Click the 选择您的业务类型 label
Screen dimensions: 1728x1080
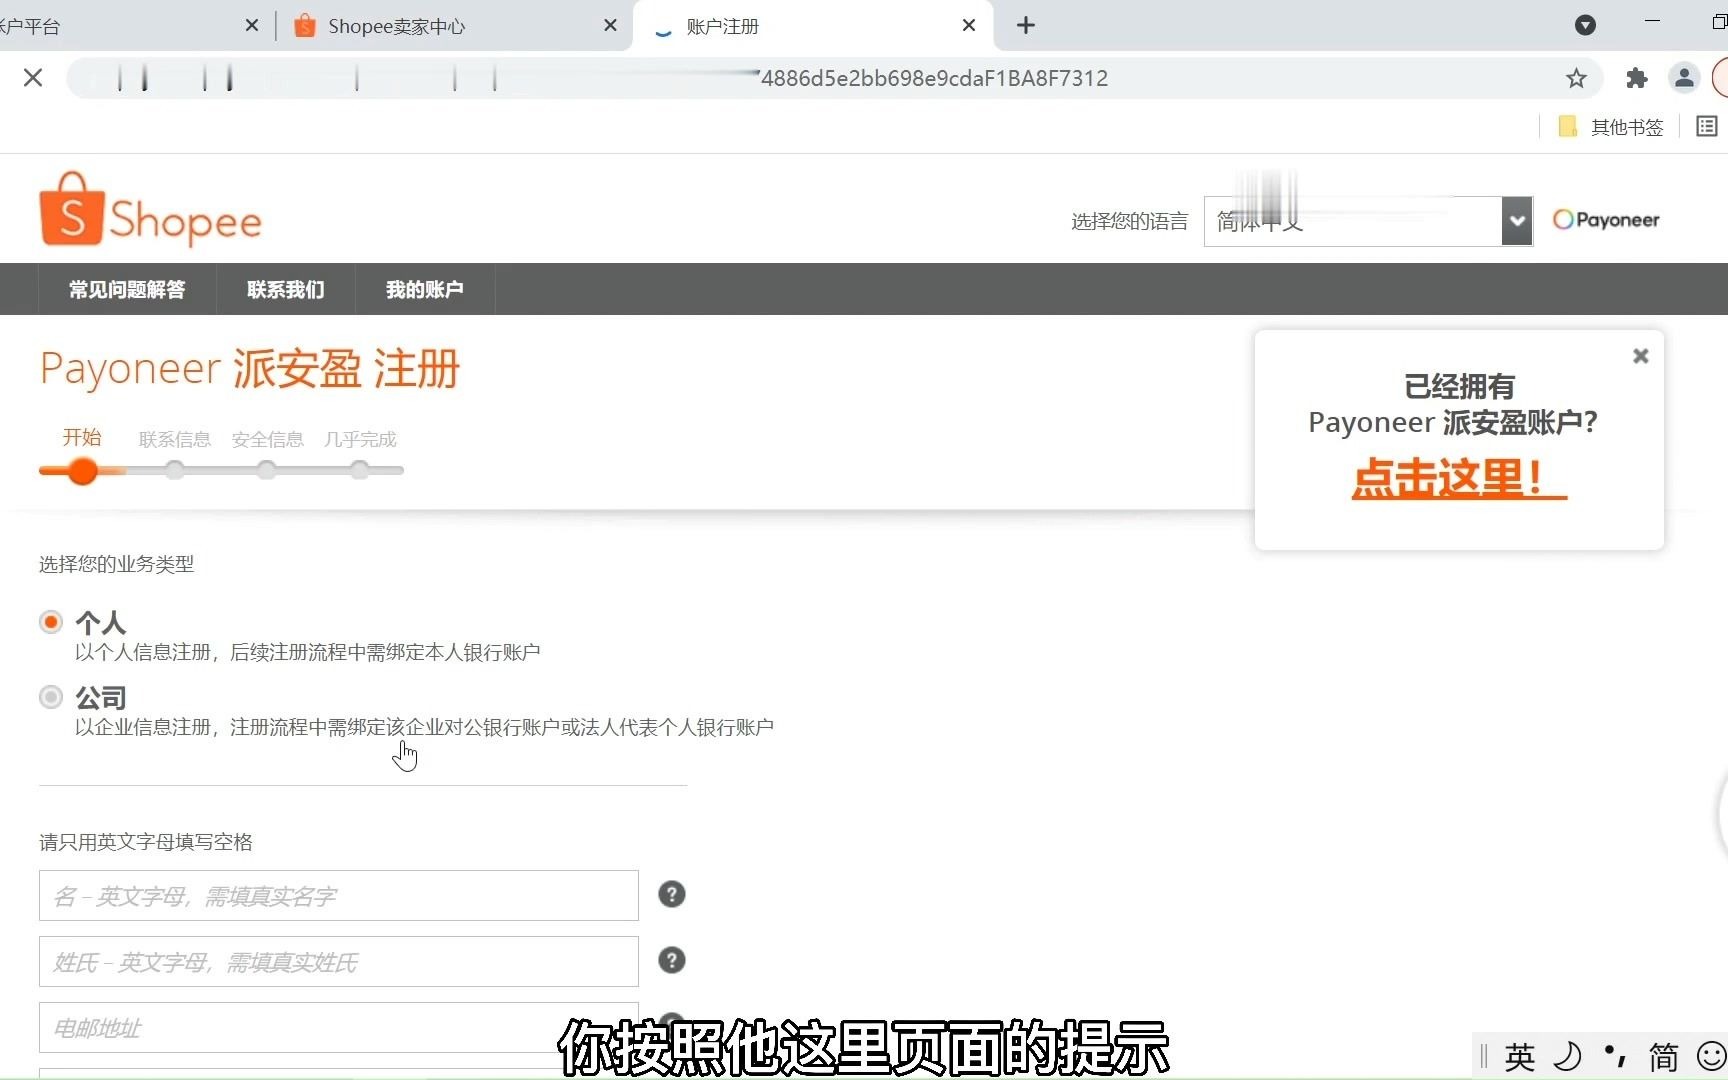[x=117, y=564]
